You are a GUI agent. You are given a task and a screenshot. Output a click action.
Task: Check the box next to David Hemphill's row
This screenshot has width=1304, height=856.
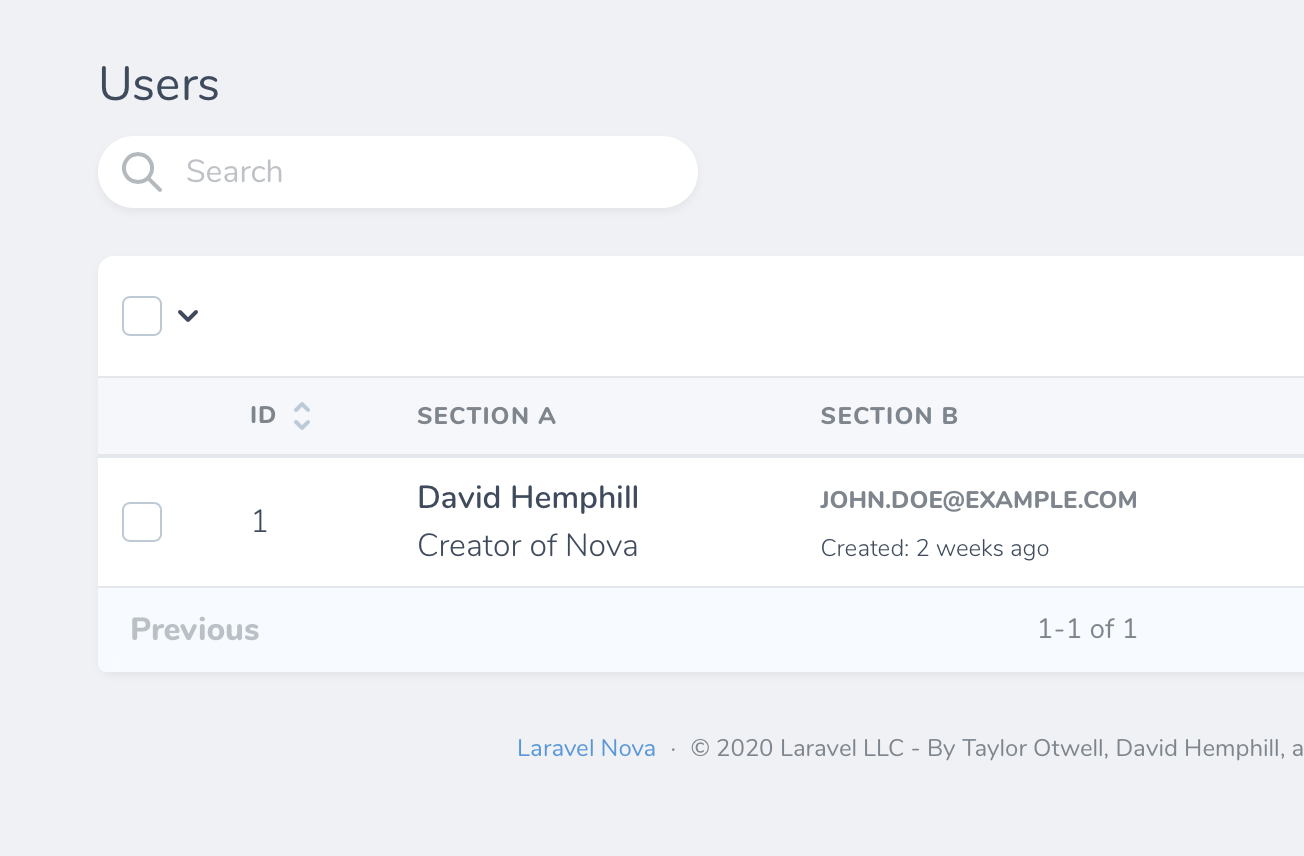click(x=141, y=521)
